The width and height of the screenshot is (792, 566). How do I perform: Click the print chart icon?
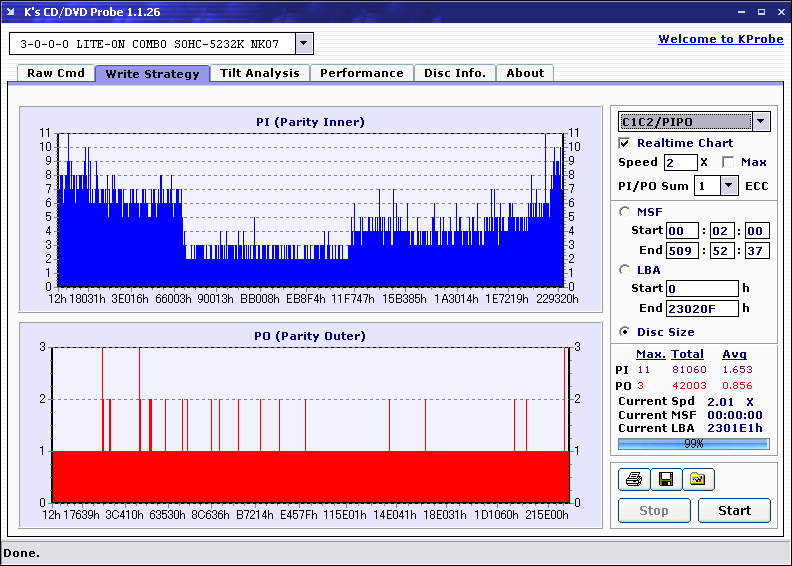point(632,480)
